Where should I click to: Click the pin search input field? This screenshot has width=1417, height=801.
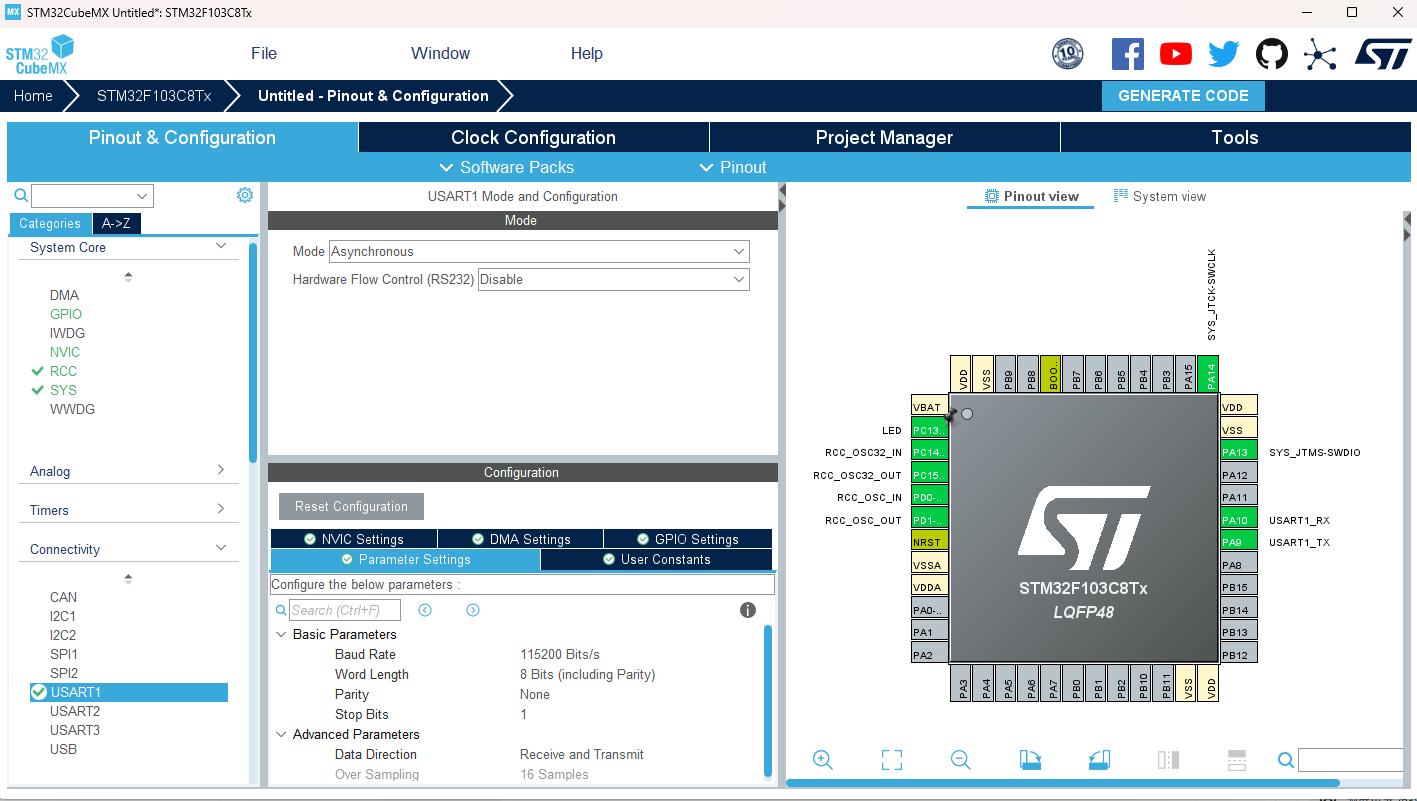pyautogui.click(x=1350, y=760)
